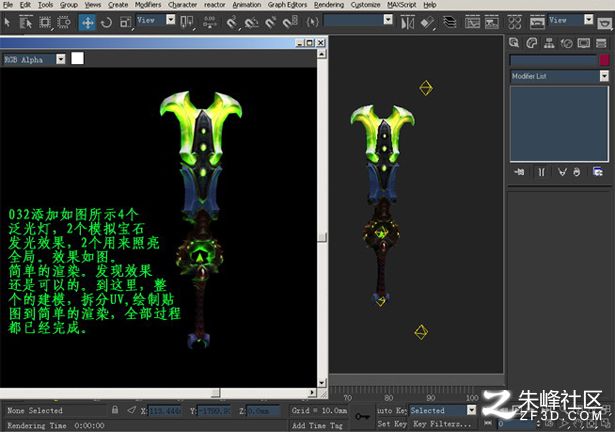Viewport: 615px width, 432px height.
Task: Click Add Time Tag
Action: click(317, 425)
